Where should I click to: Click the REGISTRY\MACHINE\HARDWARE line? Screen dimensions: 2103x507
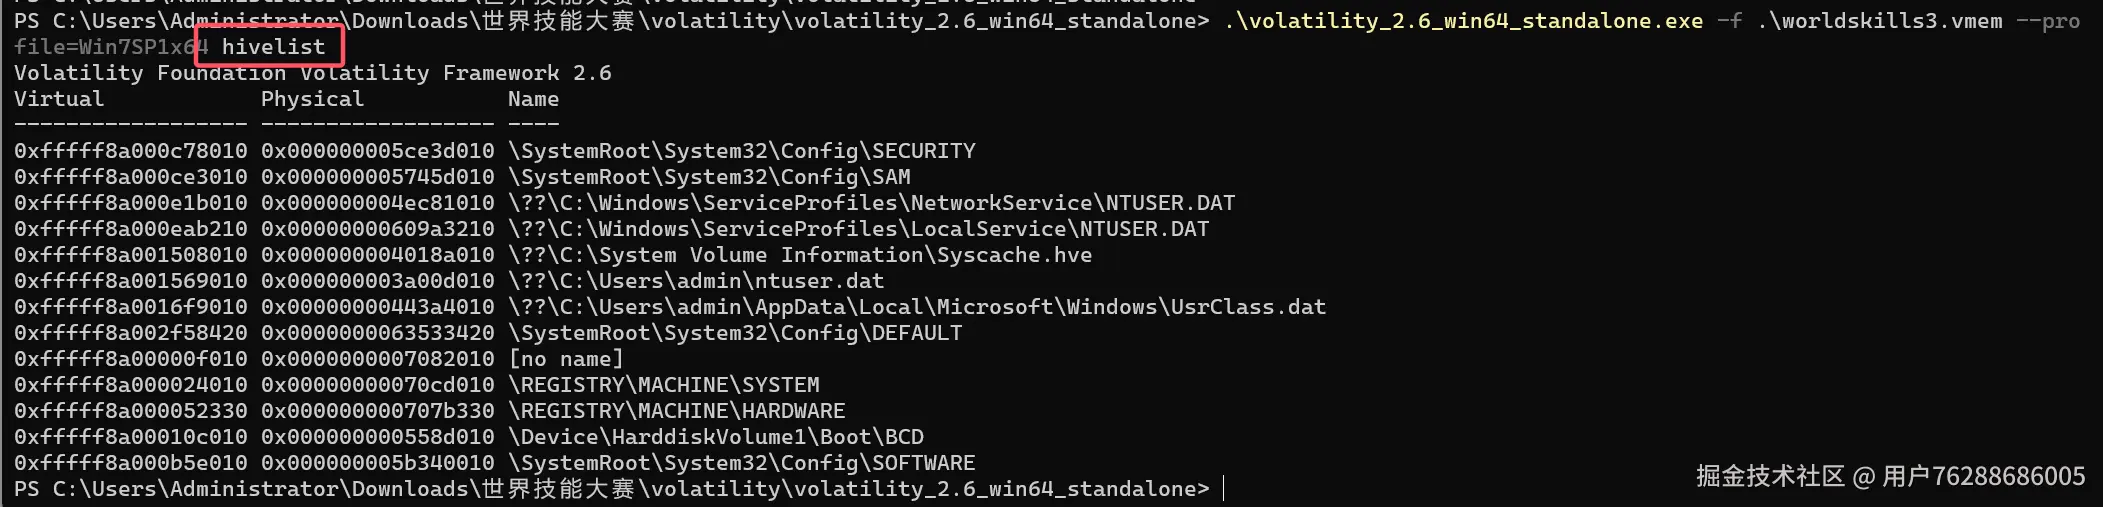pyautogui.click(x=430, y=411)
